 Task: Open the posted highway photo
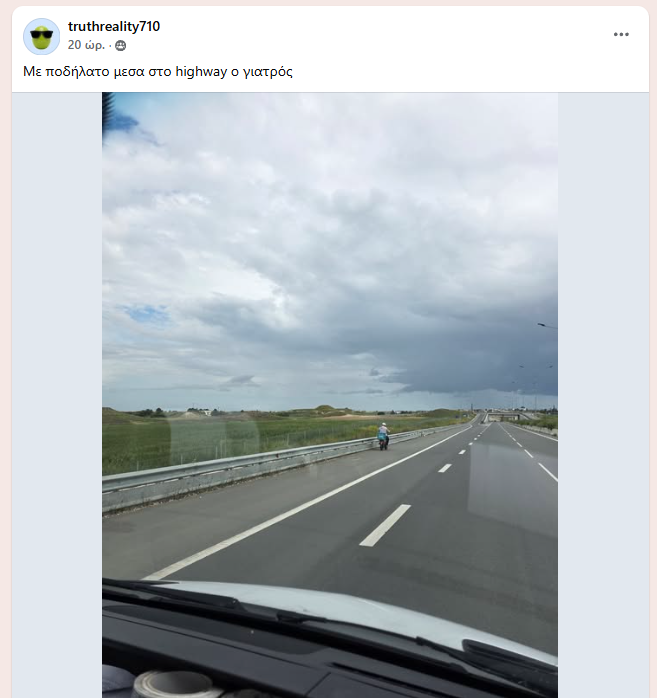click(x=330, y=395)
